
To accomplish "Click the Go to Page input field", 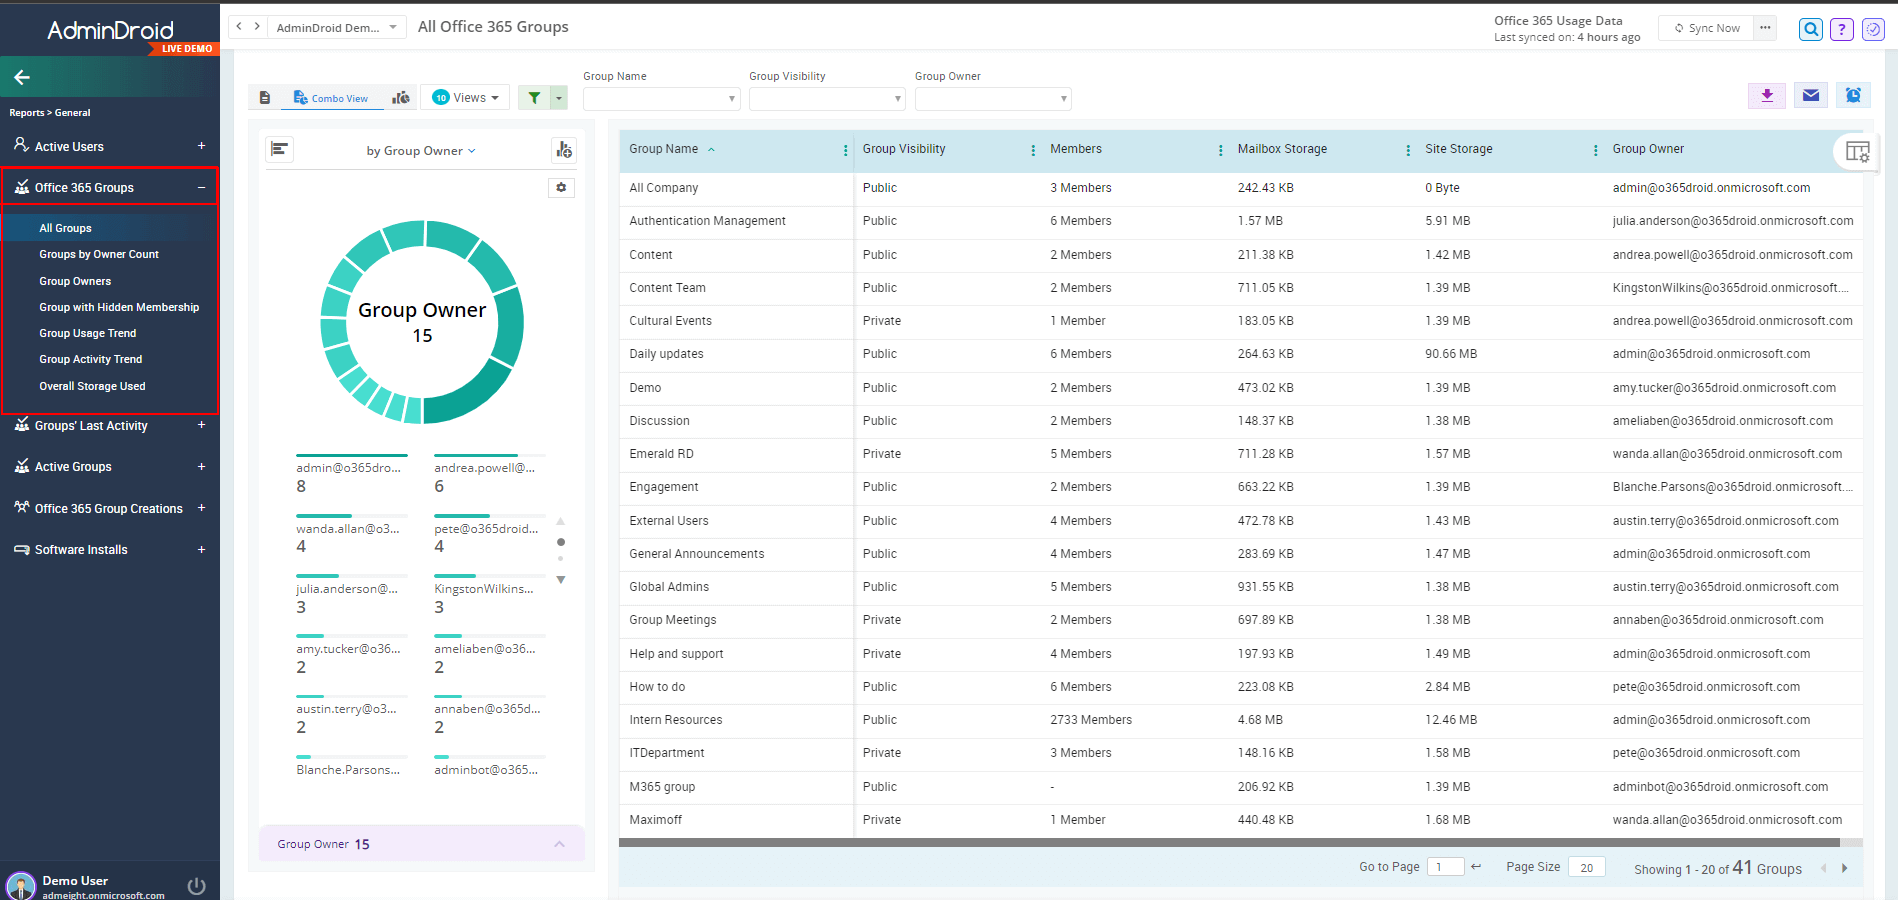I will coord(1445,866).
